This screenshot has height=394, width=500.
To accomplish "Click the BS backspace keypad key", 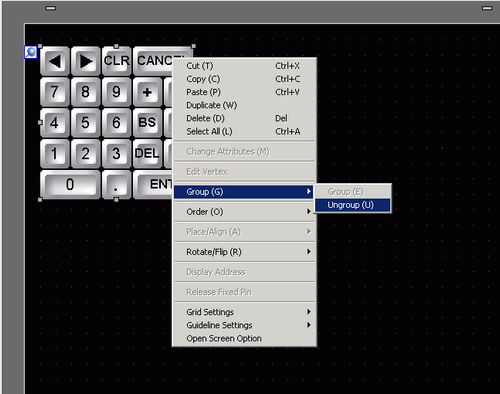I will click(147, 123).
